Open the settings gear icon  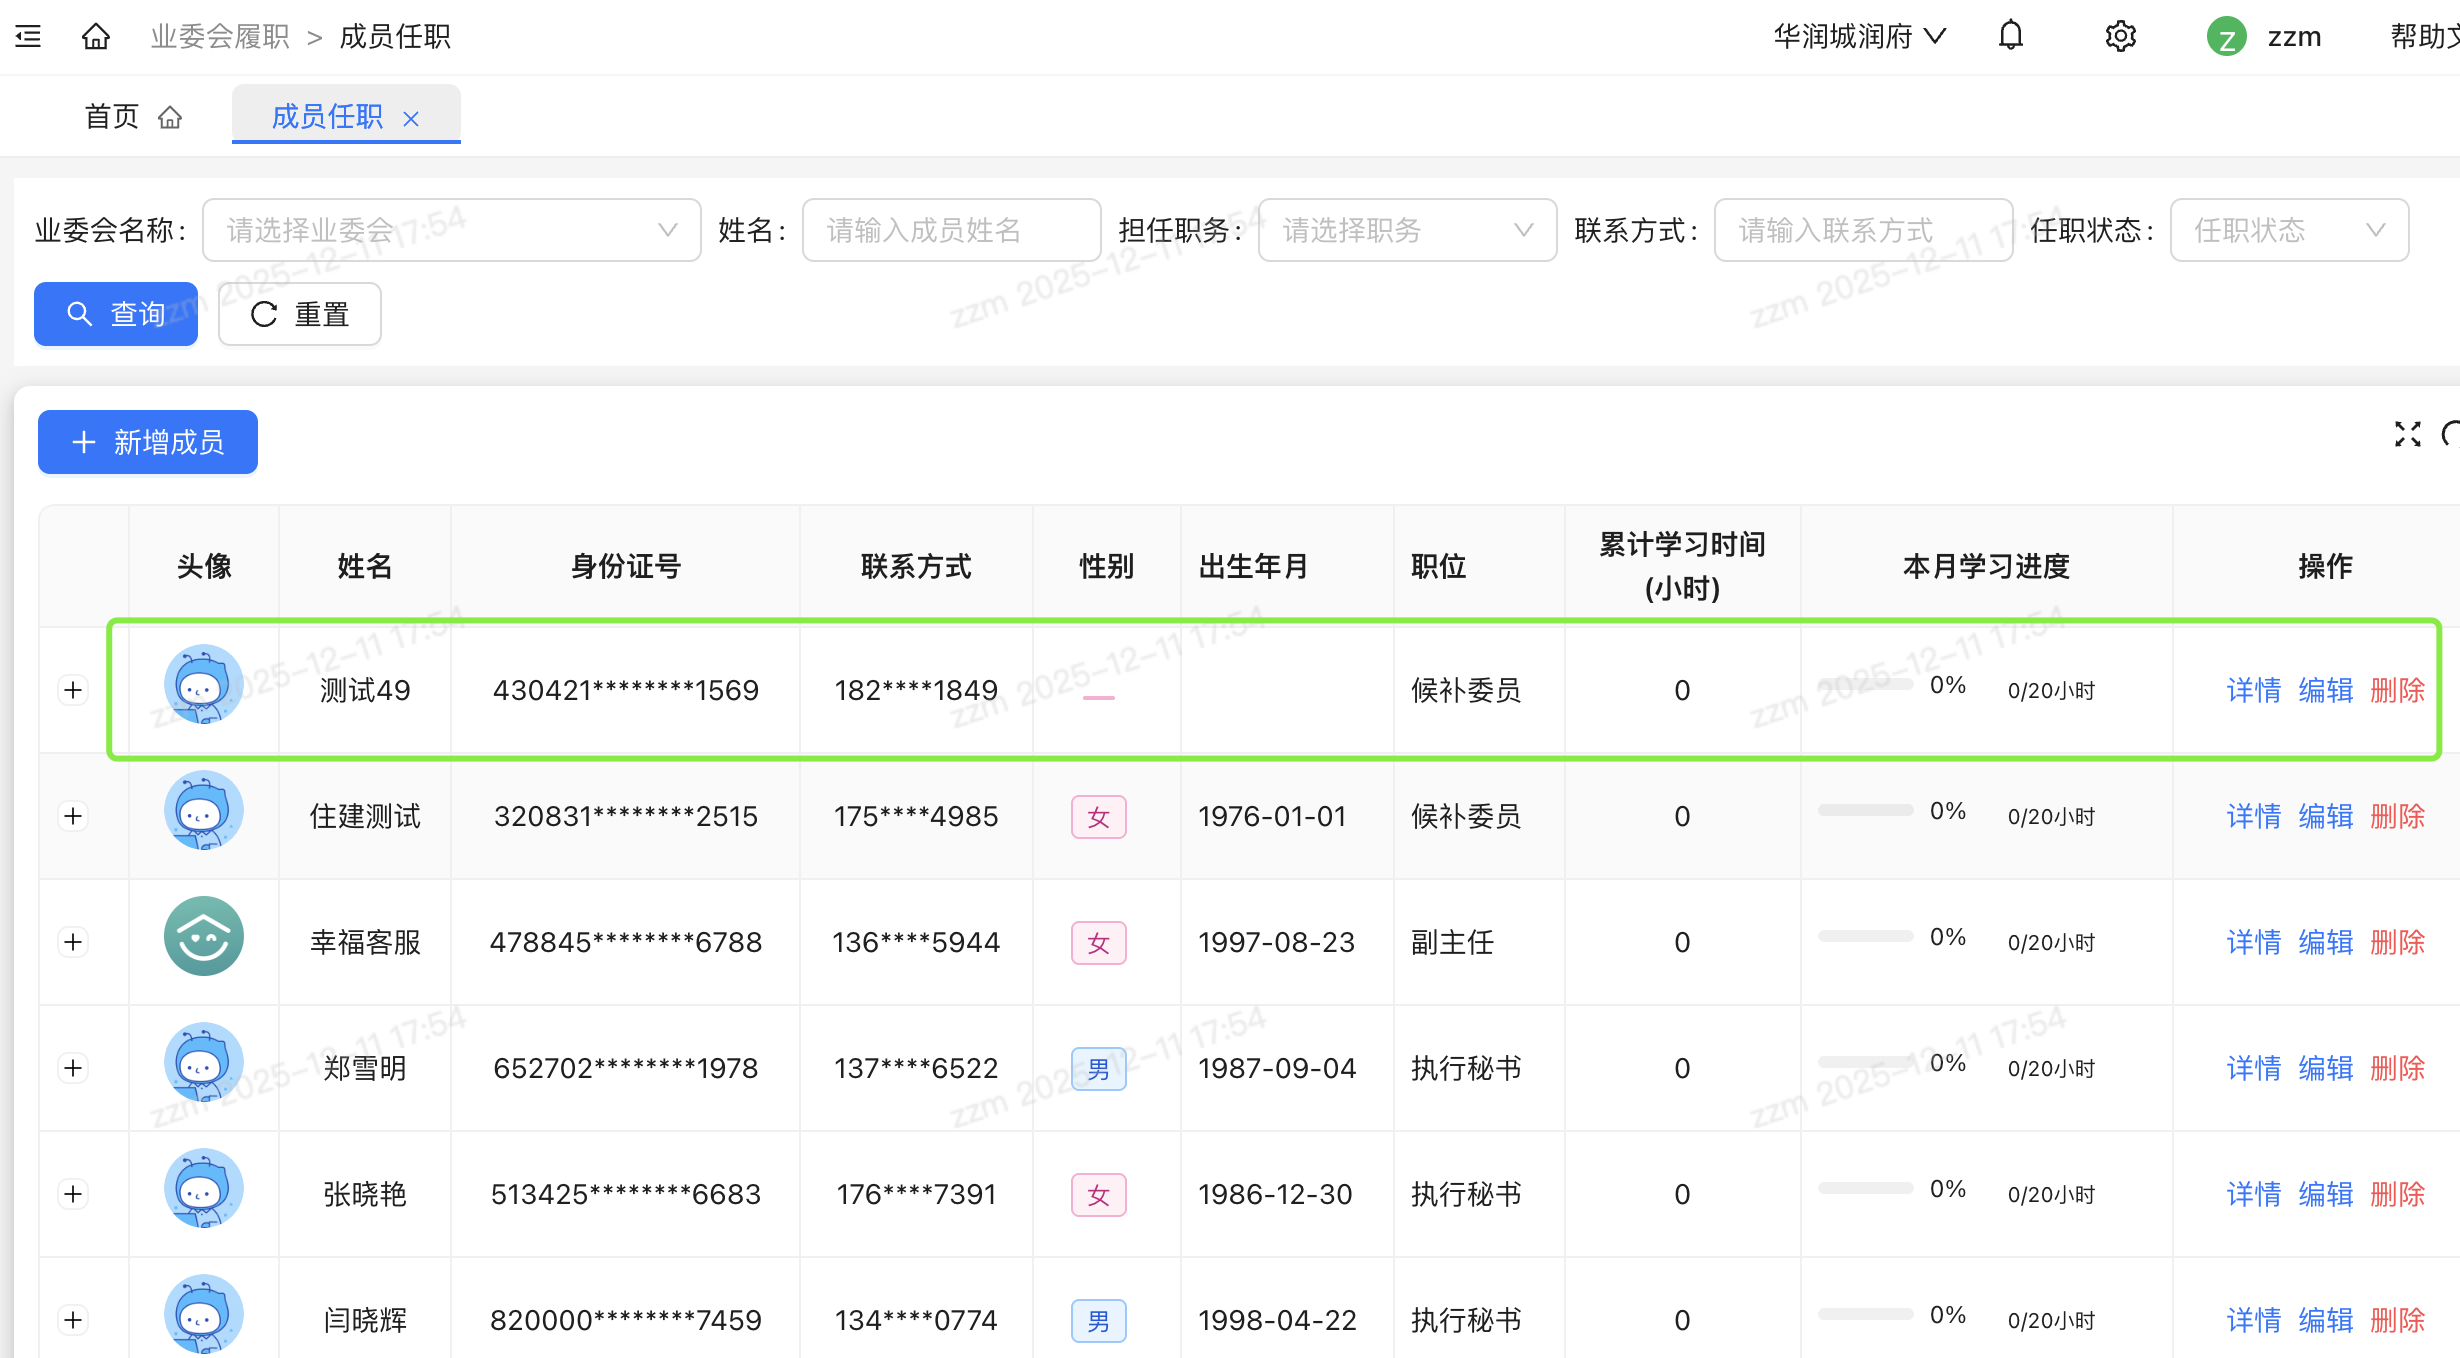[x=2120, y=37]
